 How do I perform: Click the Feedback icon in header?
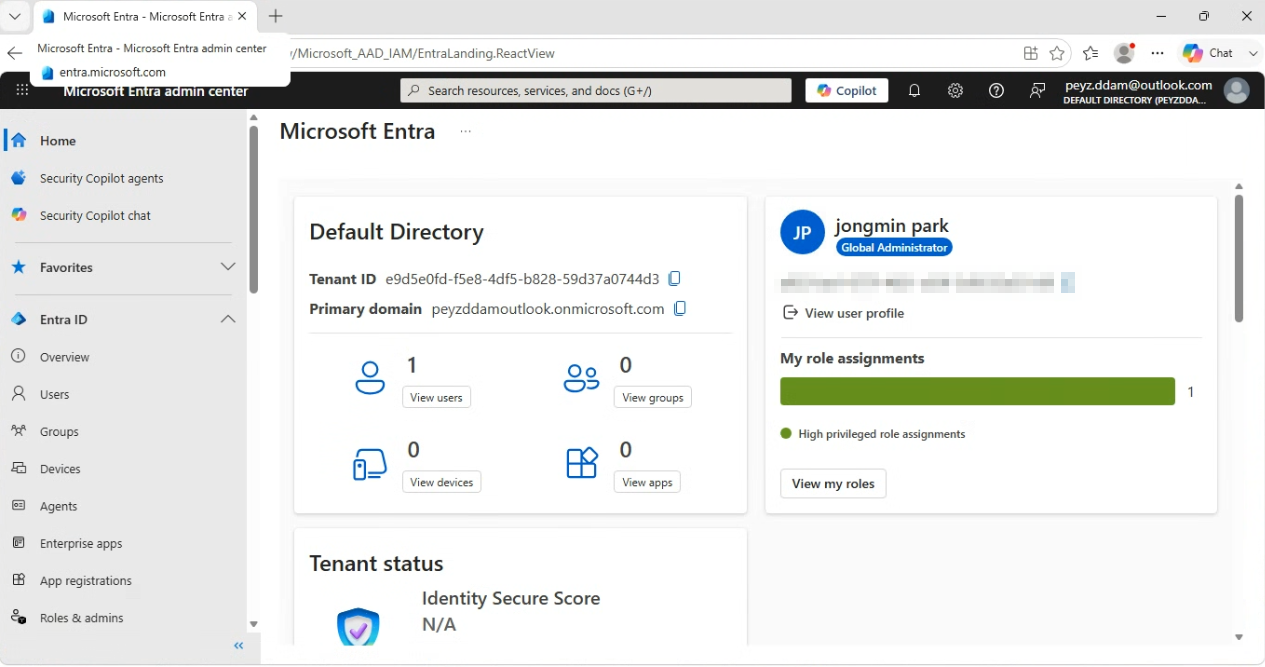[x=1037, y=91]
